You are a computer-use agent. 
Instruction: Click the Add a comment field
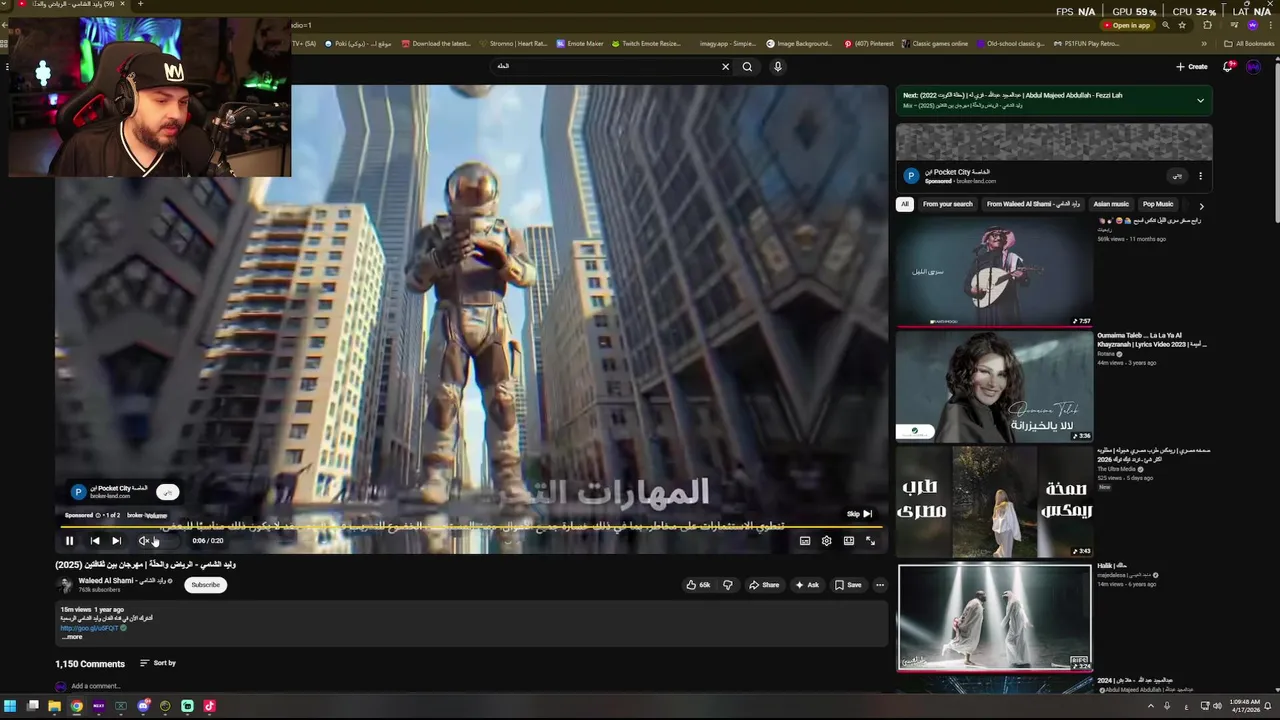click(x=96, y=686)
